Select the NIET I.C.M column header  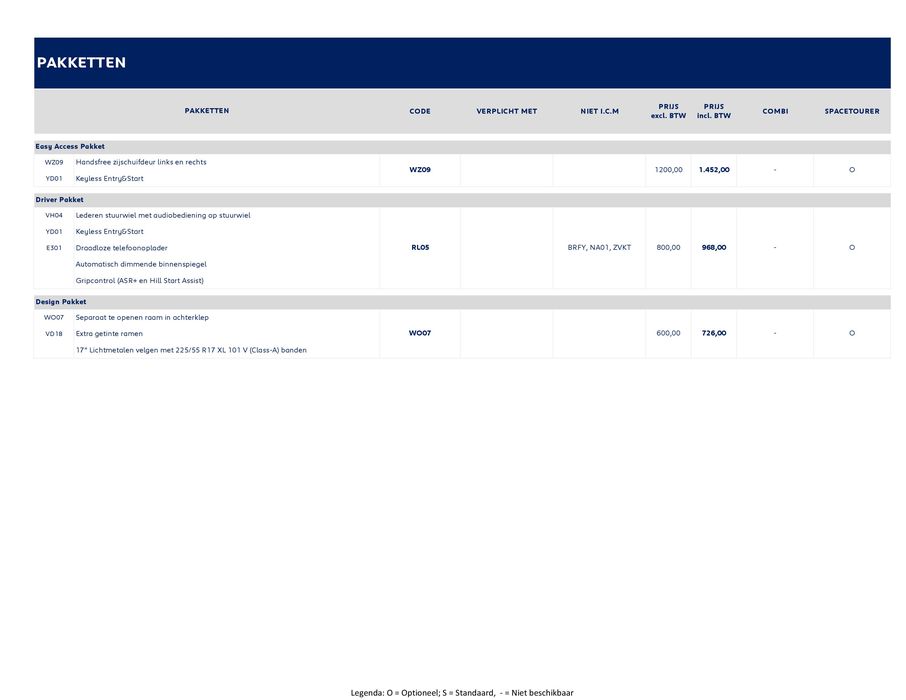click(x=599, y=111)
